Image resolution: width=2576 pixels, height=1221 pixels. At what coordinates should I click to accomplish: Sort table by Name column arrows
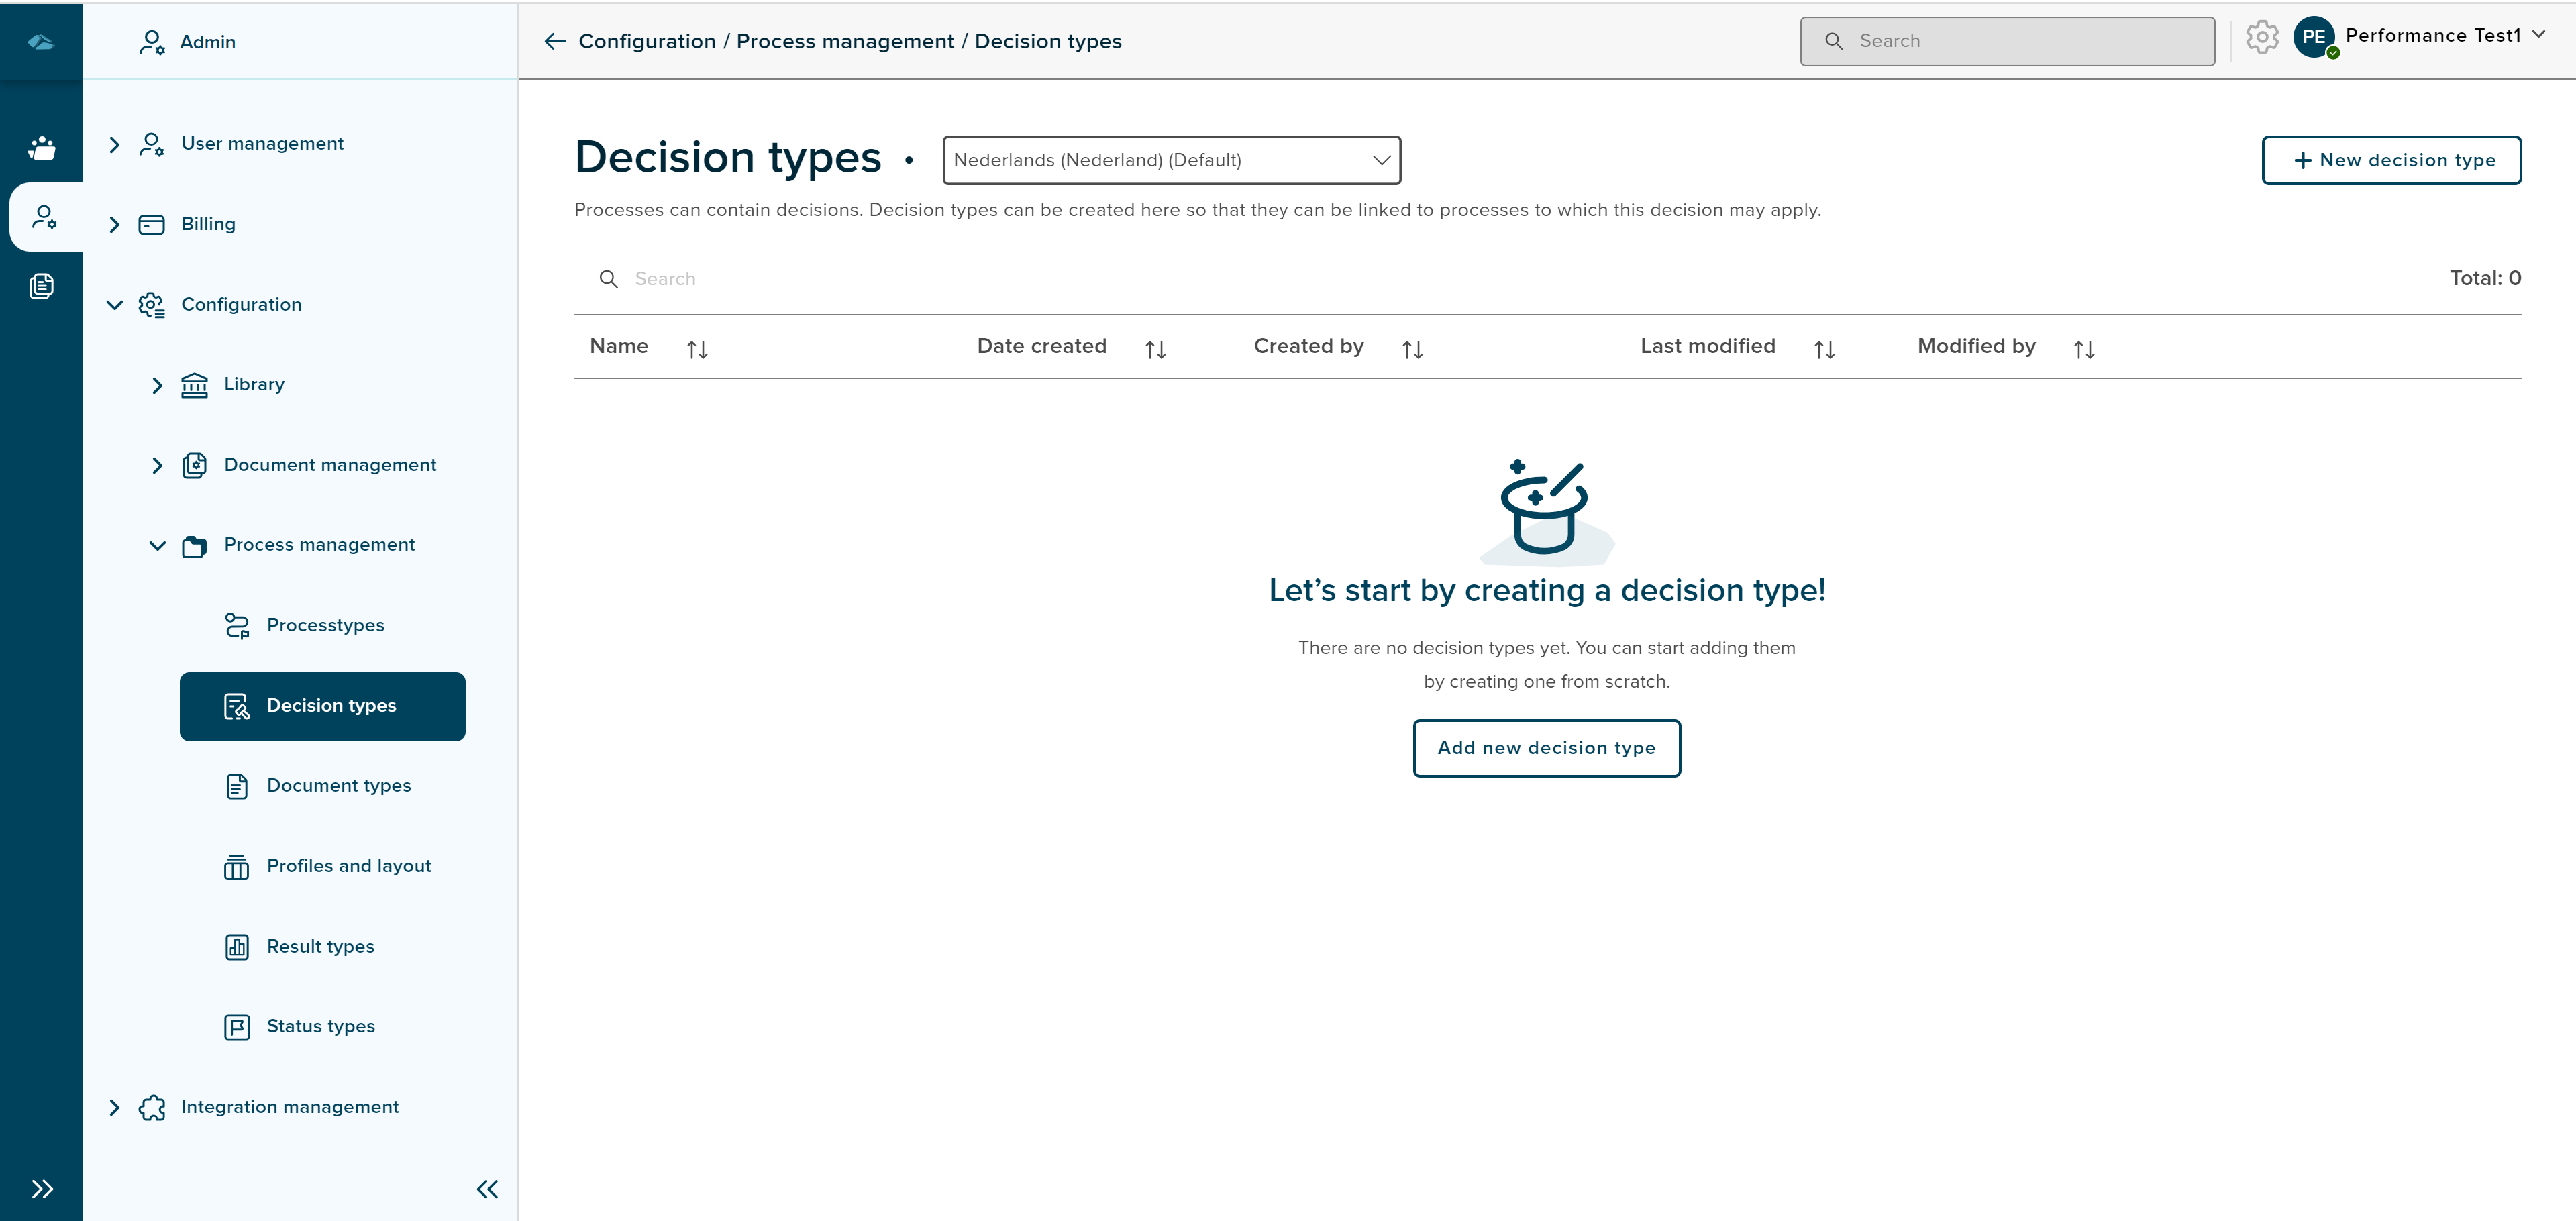click(x=697, y=349)
